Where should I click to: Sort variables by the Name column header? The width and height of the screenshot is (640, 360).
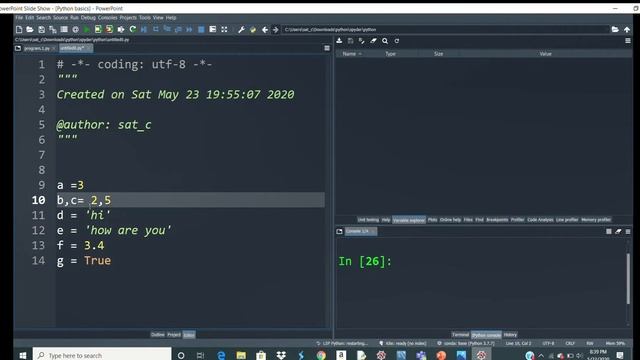[x=351, y=54]
